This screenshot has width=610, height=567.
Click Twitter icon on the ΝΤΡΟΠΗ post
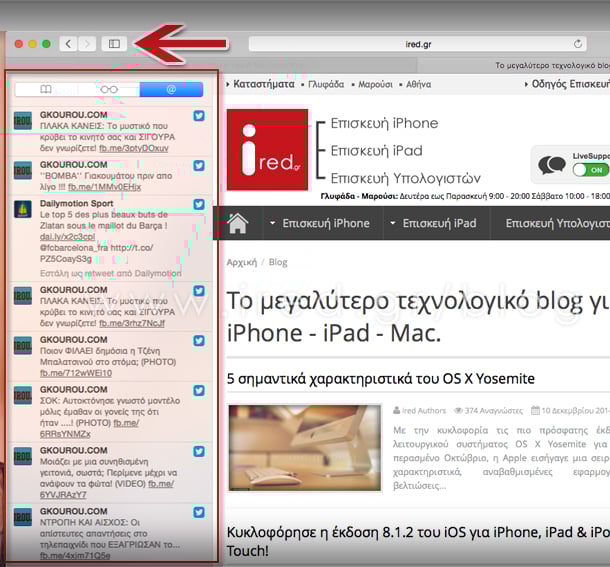point(199,512)
